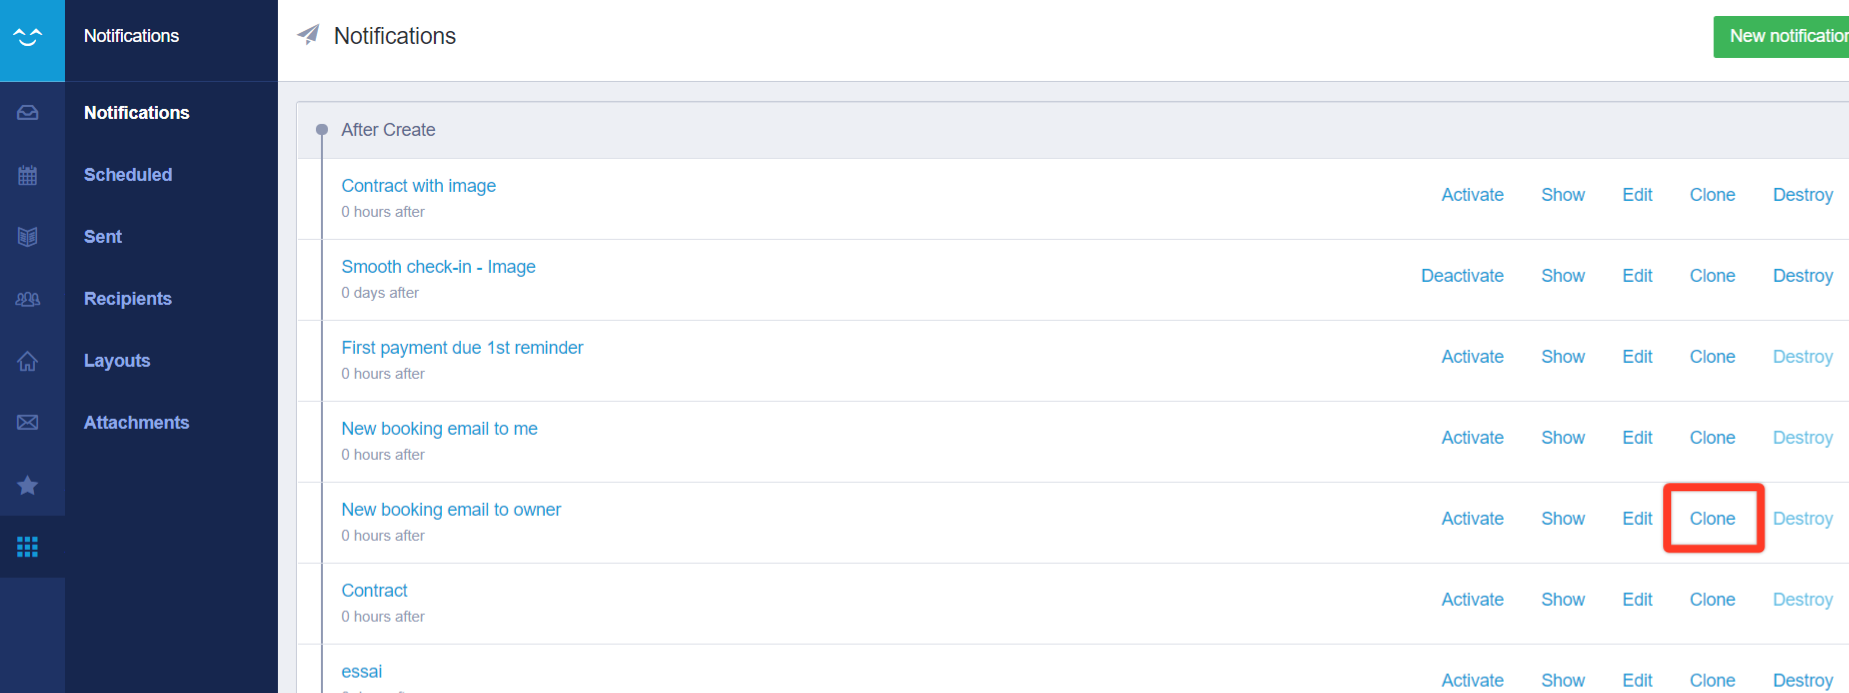
Task: Go to the Recipients section
Action: click(x=128, y=299)
